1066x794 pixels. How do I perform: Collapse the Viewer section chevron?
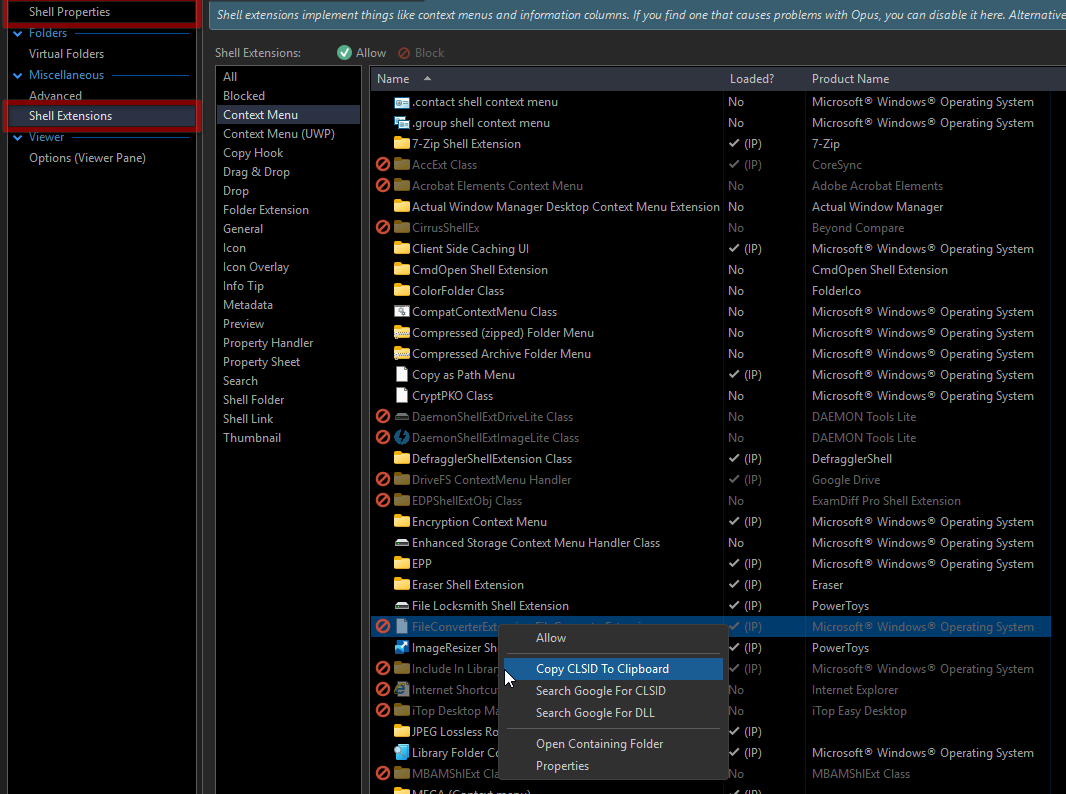point(17,137)
